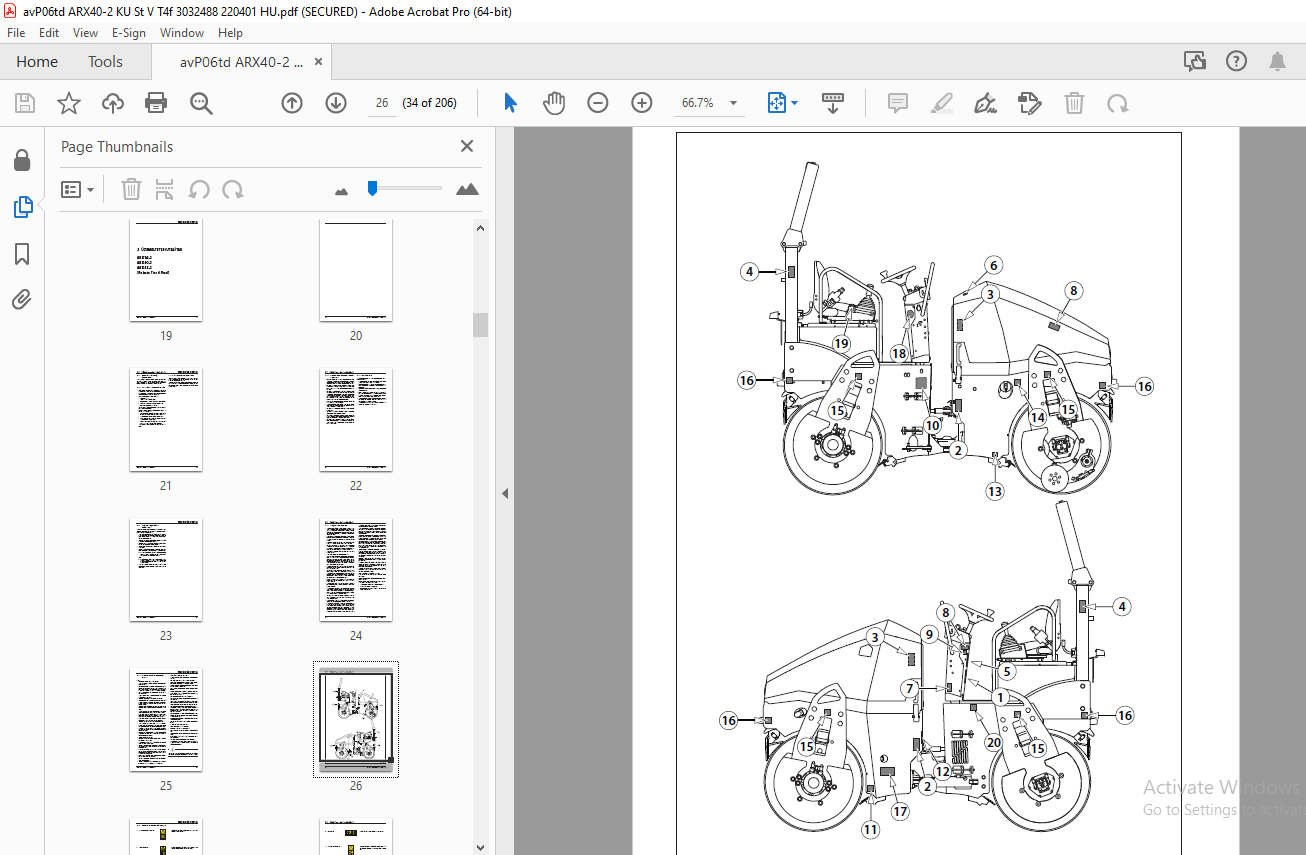The height and width of the screenshot is (855, 1306).
Task: Select the Highlight text tool
Action: pyautogui.click(x=942, y=103)
